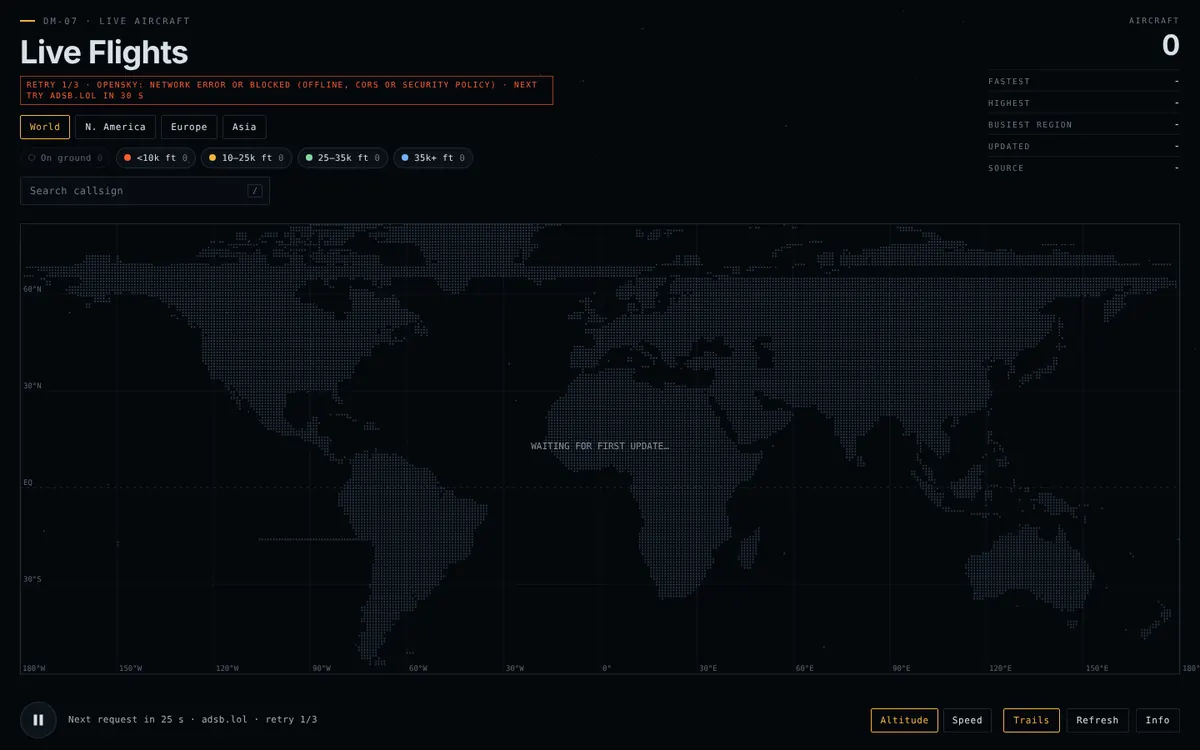Click the FASTEST stat row
The width and height of the screenshot is (1200, 750).
point(1084,81)
